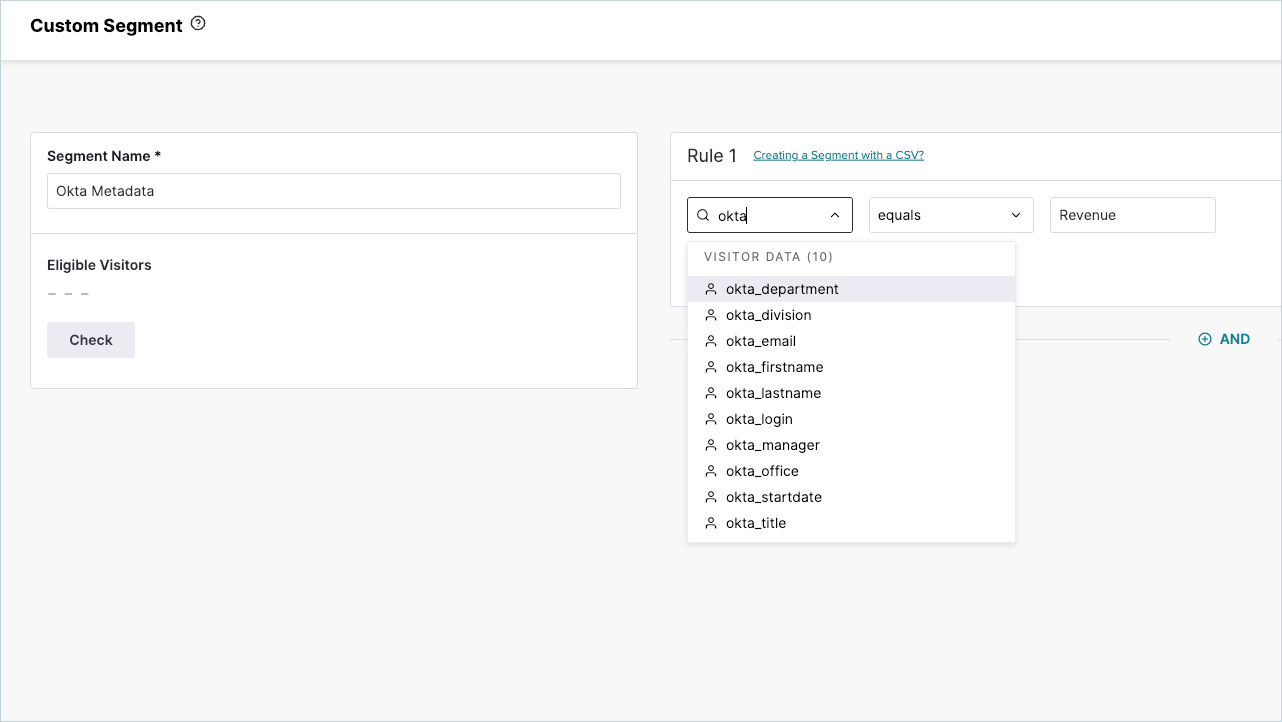Choose the okta_startdate option
The height and width of the screenshot is (722, 1282).
tap(851, 497)
